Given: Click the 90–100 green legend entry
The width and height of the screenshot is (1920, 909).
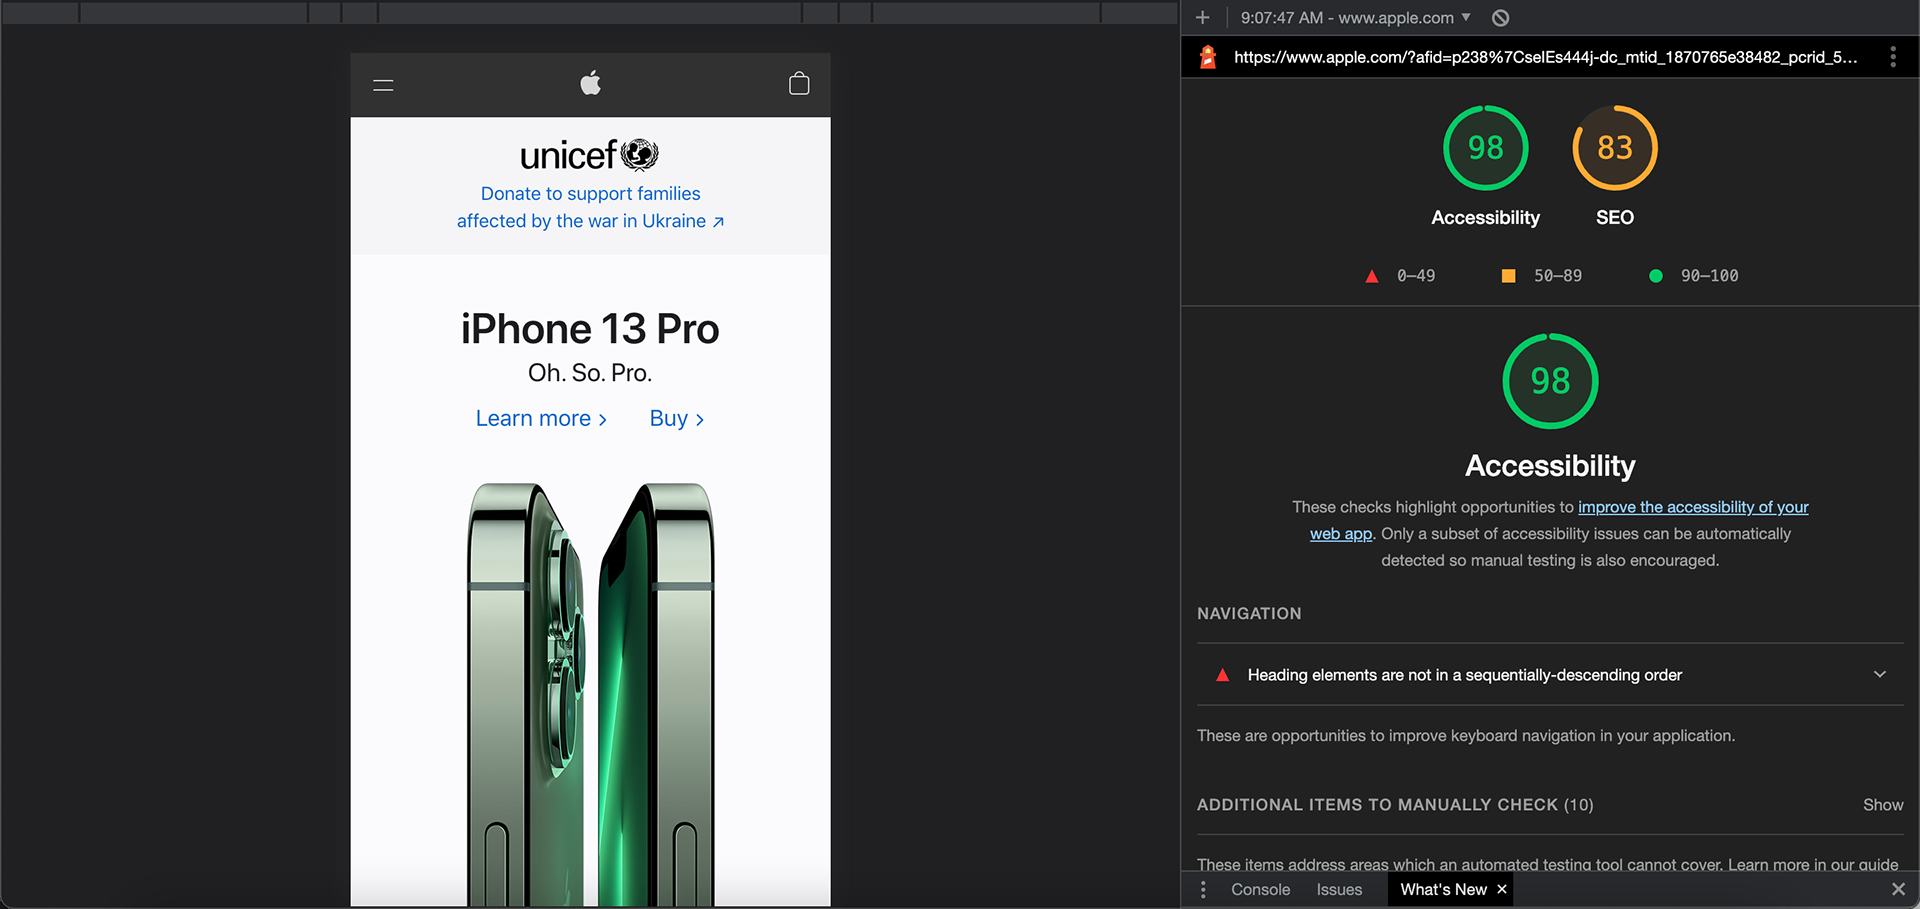Looking at the screenshot, I should click(x=1694, y=276).
